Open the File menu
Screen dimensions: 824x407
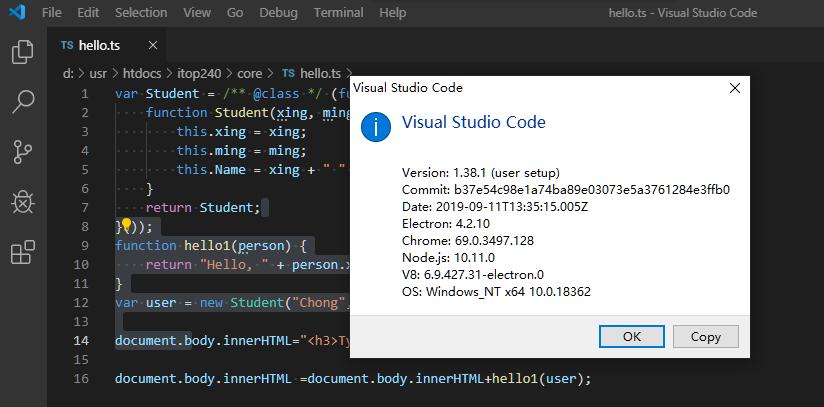[x=52, y=13]
